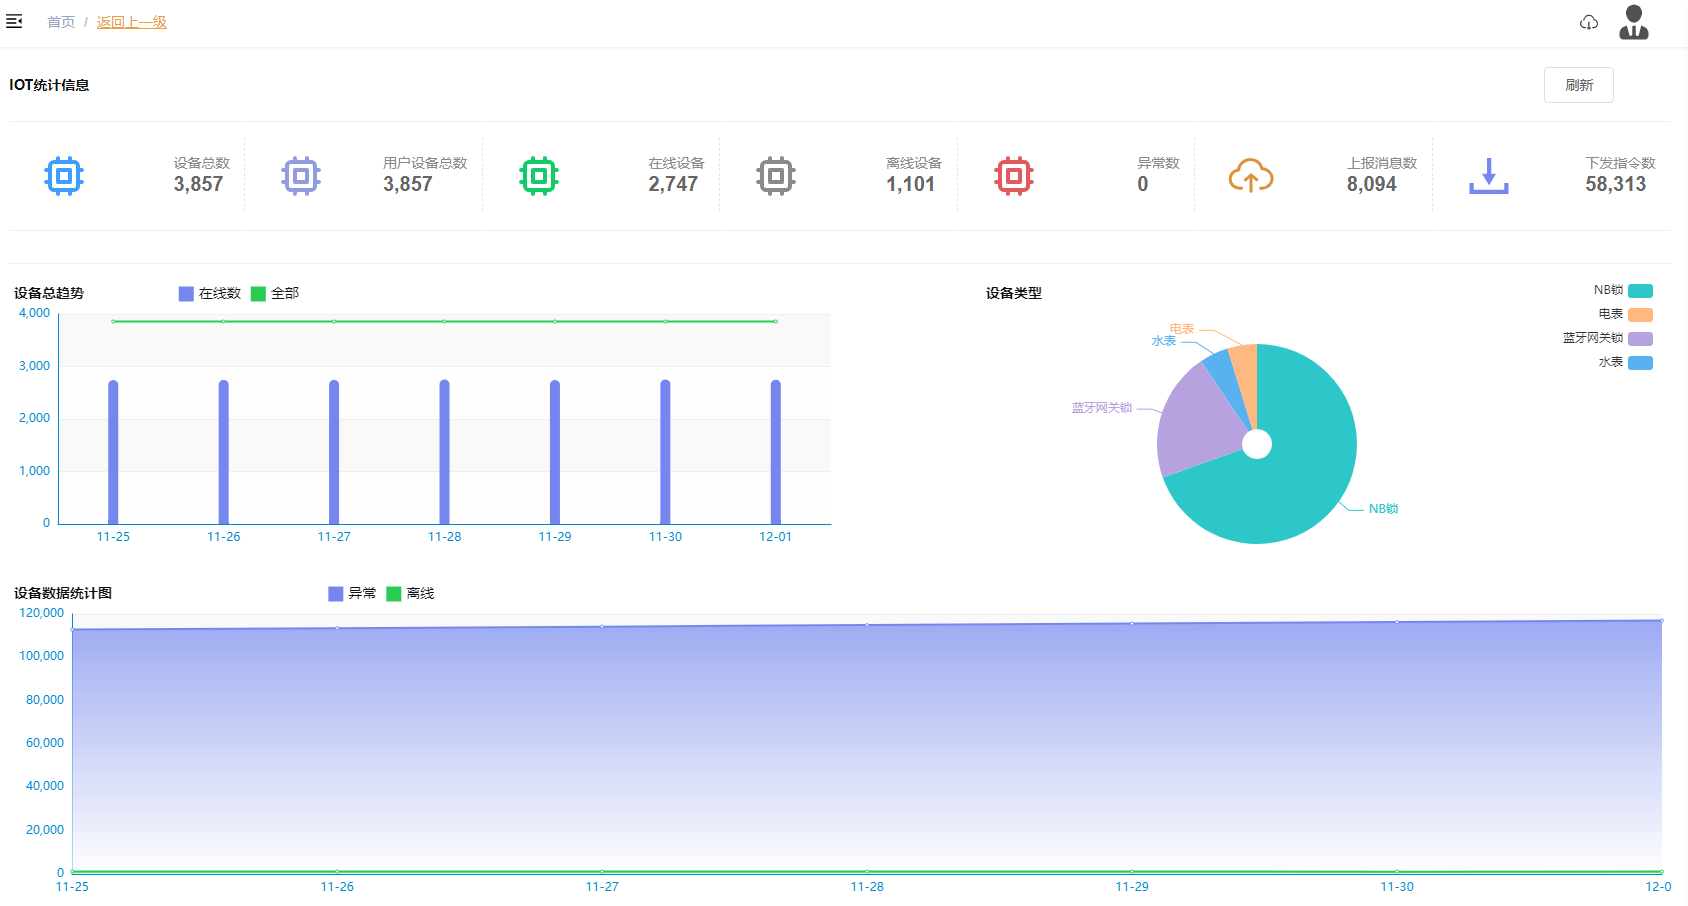Click the 设备类型 chart title
Screen dimensions: 1688x906
[x=1014, y=293]
